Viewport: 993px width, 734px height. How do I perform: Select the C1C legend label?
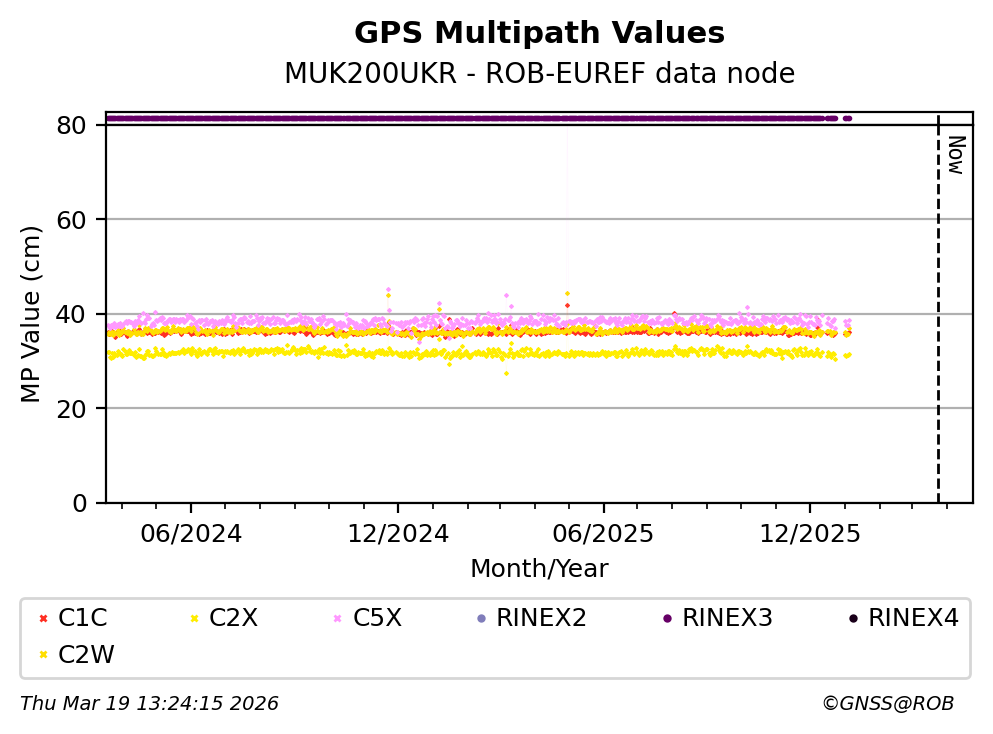click(83, 618)
